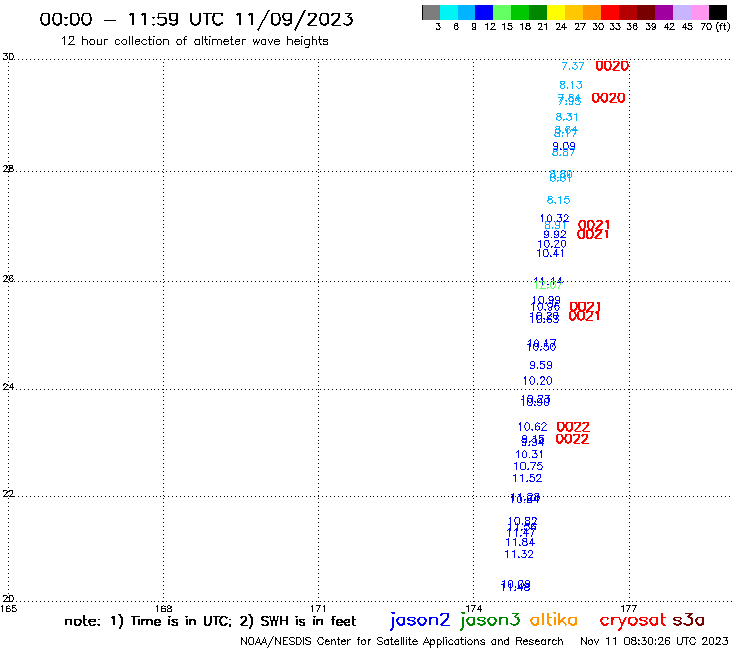Click the '70 (ft)' color scale label

tap(715, 27)
